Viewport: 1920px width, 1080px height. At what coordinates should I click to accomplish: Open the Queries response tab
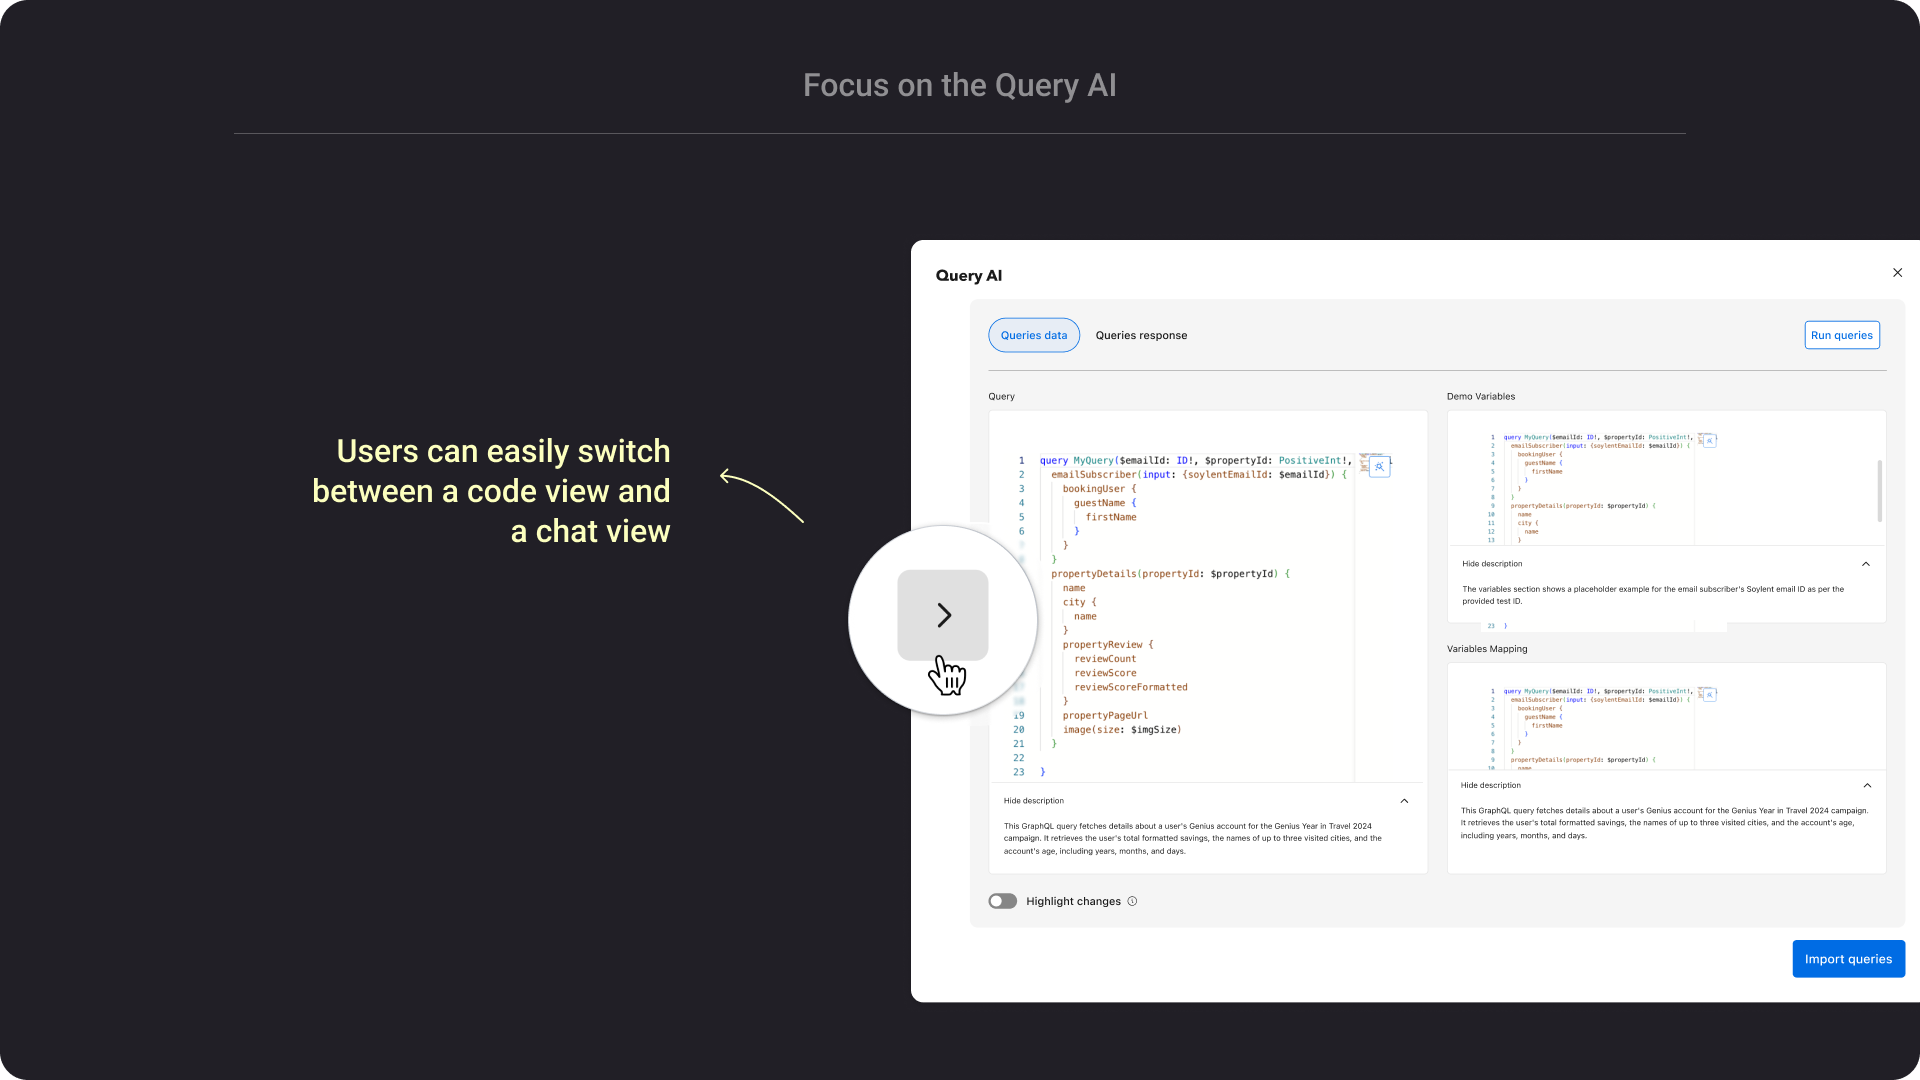point(1141,335)
